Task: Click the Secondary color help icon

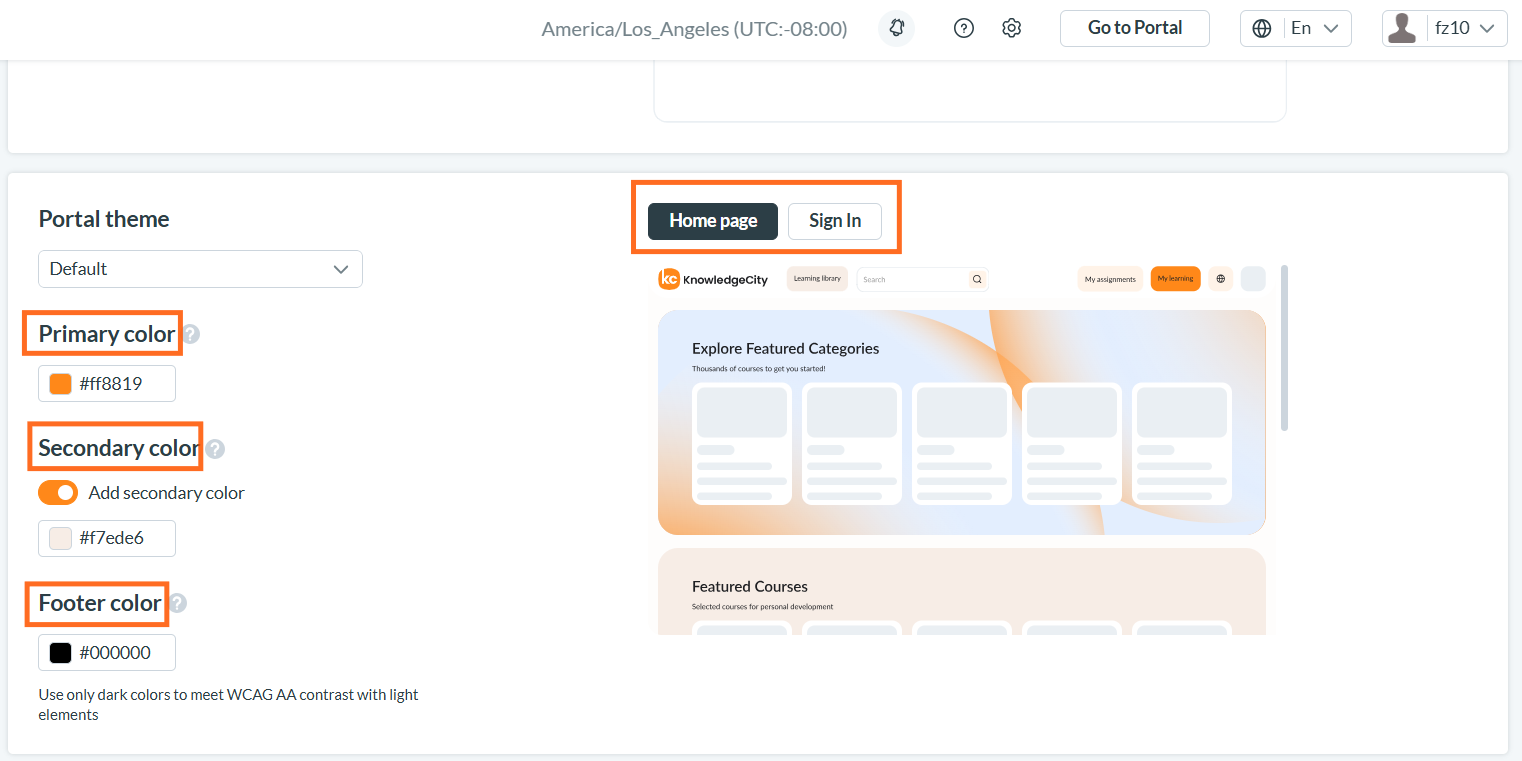Action: 215,449
